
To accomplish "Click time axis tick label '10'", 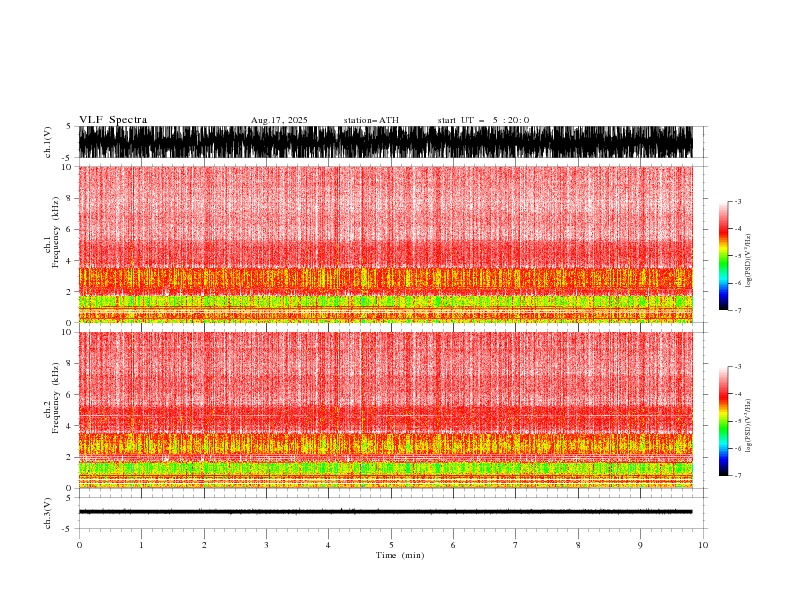I will (703, 545).
